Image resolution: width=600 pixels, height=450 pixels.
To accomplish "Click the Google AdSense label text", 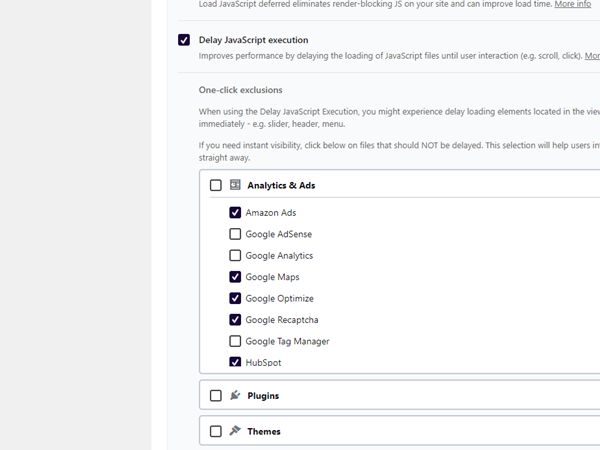I will [x=279, y=234].
